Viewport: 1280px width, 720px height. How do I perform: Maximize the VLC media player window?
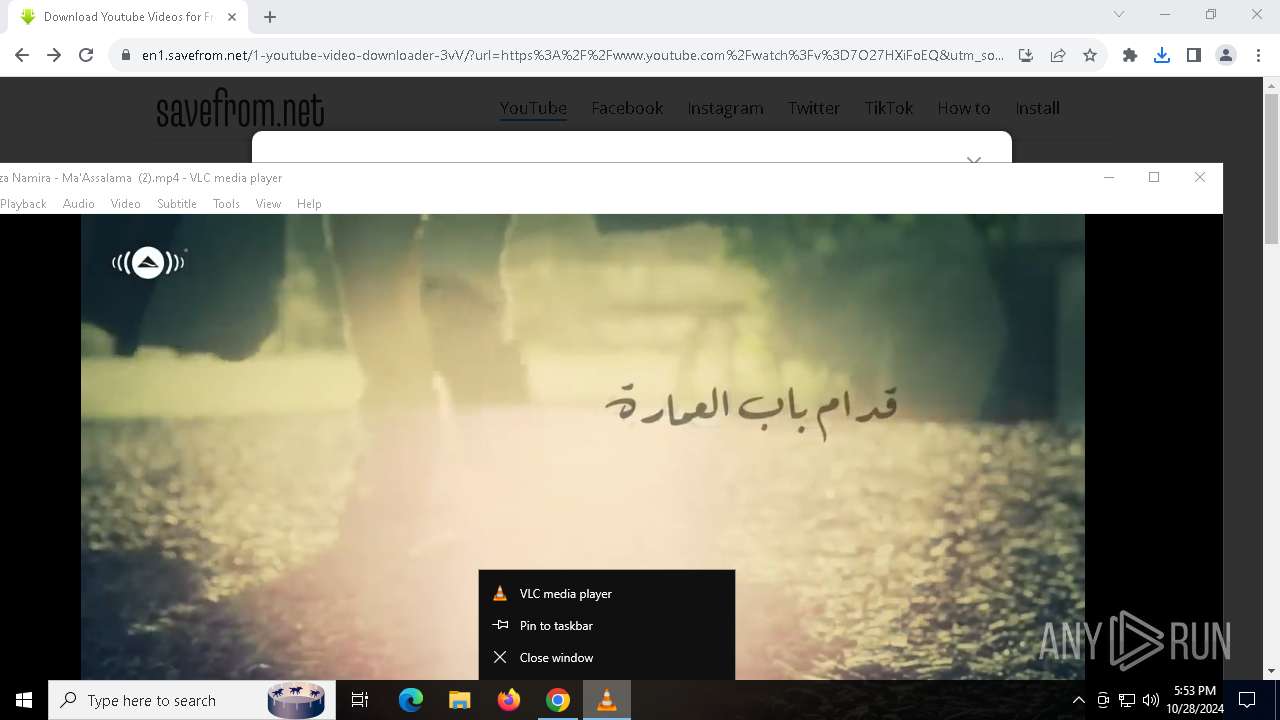click(1154, 177)
